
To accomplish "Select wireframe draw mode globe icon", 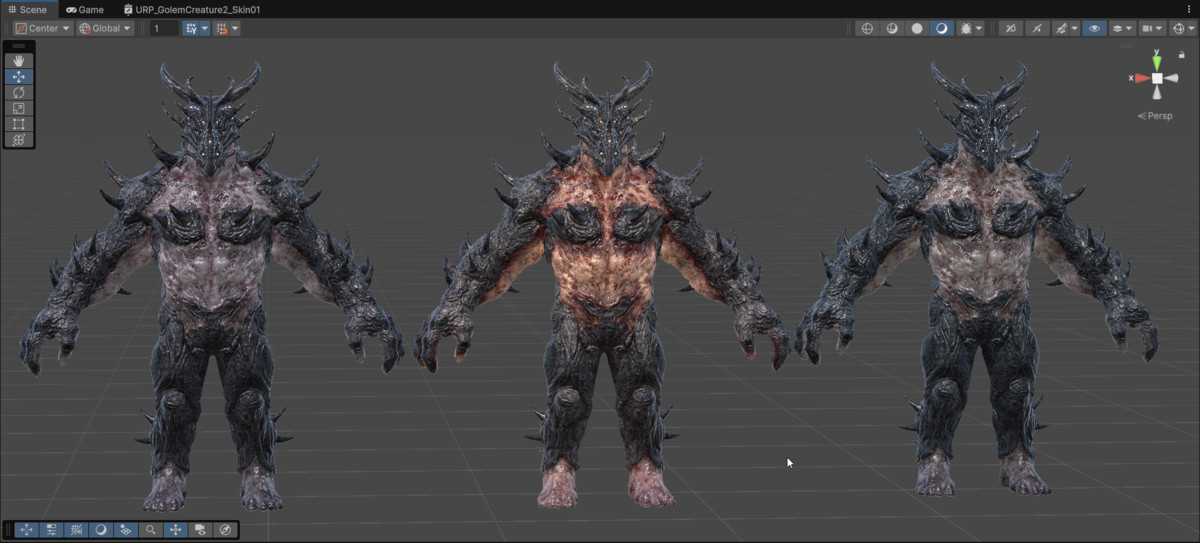I will point(868,29).
